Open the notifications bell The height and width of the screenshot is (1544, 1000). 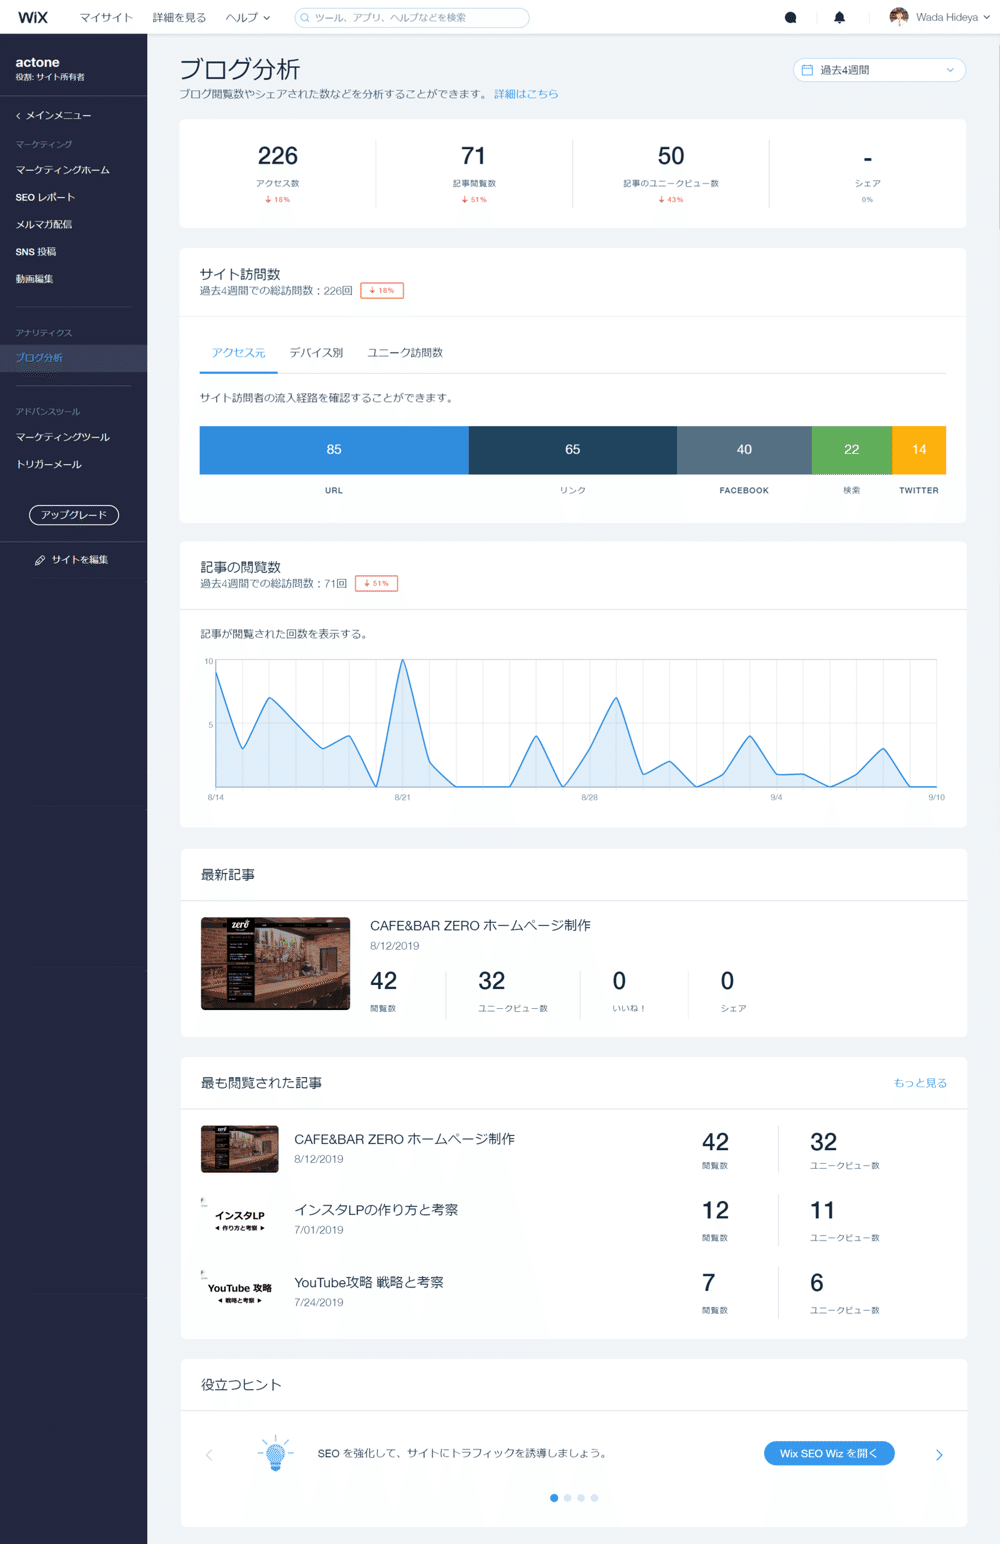839,17
